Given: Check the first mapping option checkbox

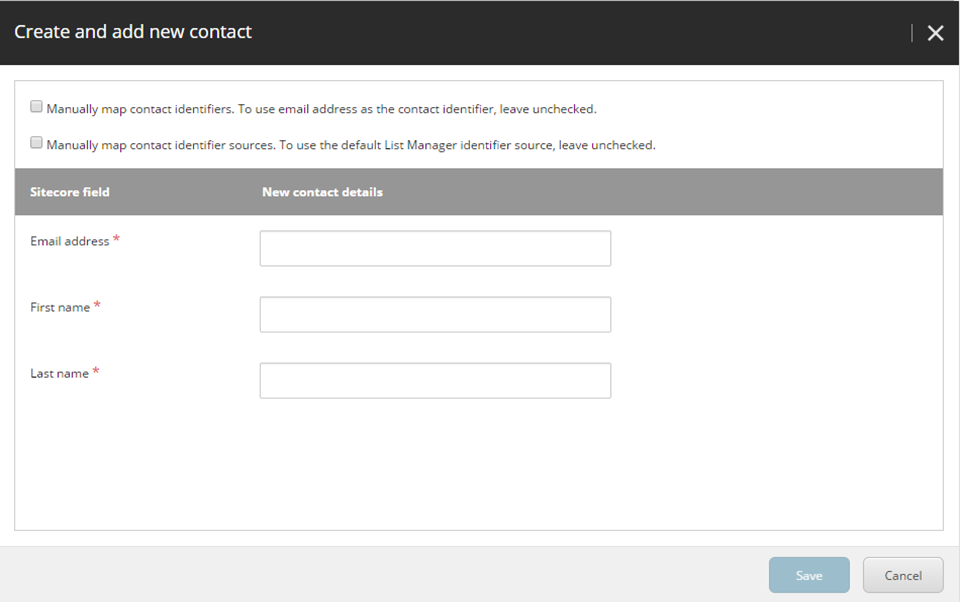Looking at the screenshot, I should pyautogui.click(x=36, y=106).
